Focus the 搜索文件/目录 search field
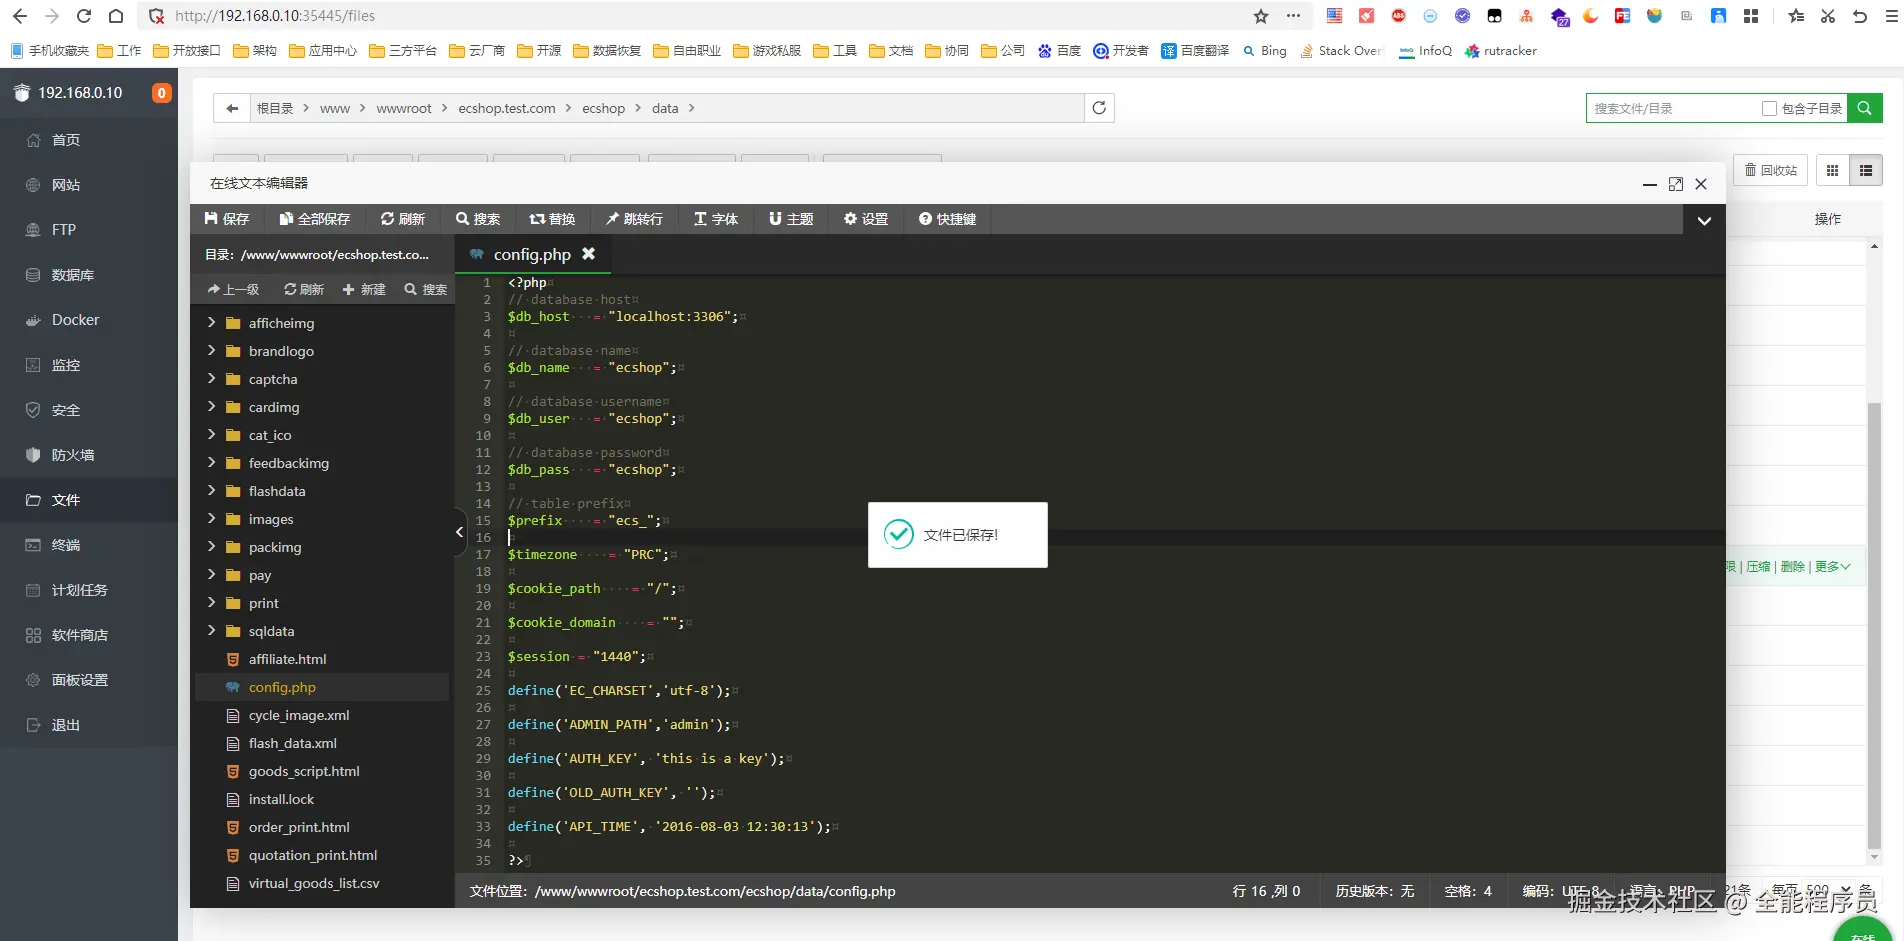 click(1672, 108)
